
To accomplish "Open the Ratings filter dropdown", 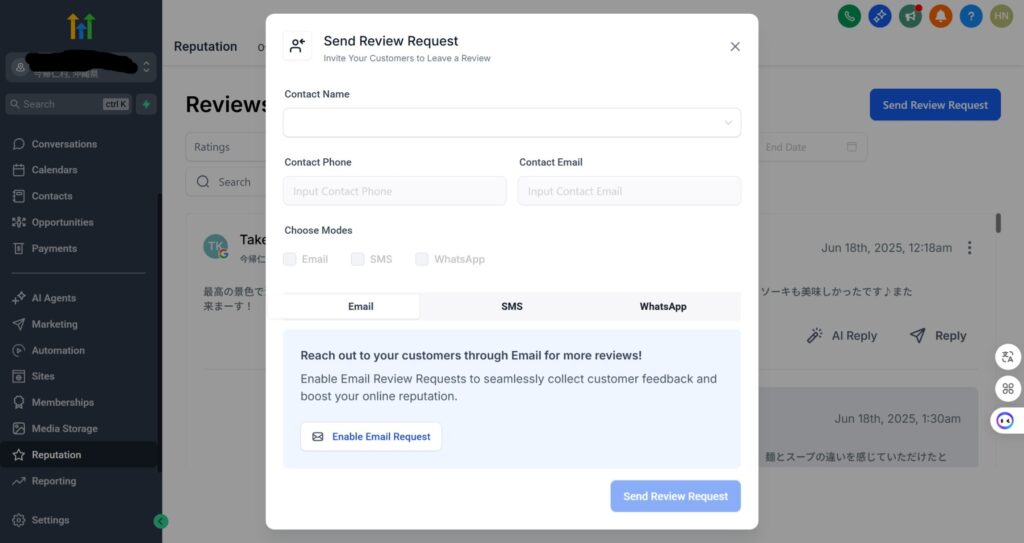I will [225, 147].
